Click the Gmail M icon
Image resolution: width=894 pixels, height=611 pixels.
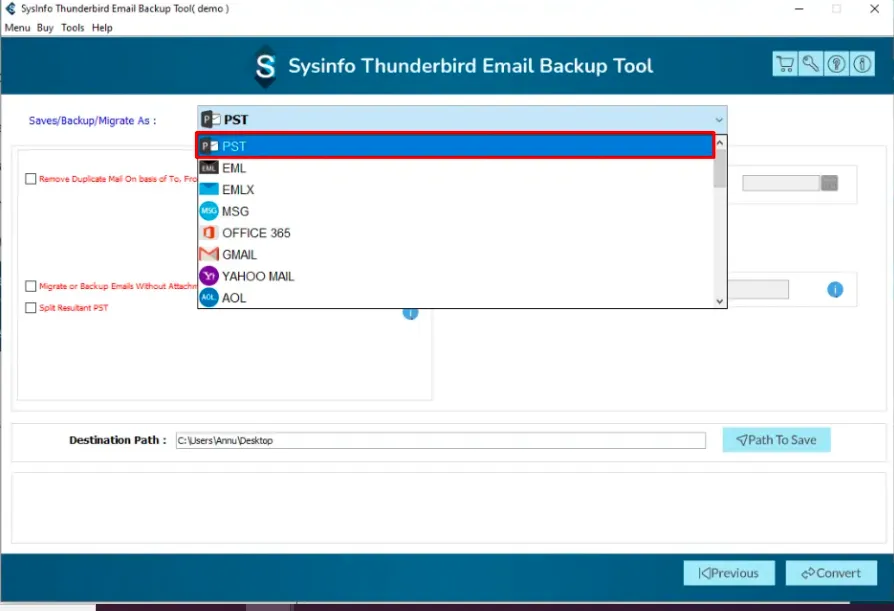tap(209, 254)
